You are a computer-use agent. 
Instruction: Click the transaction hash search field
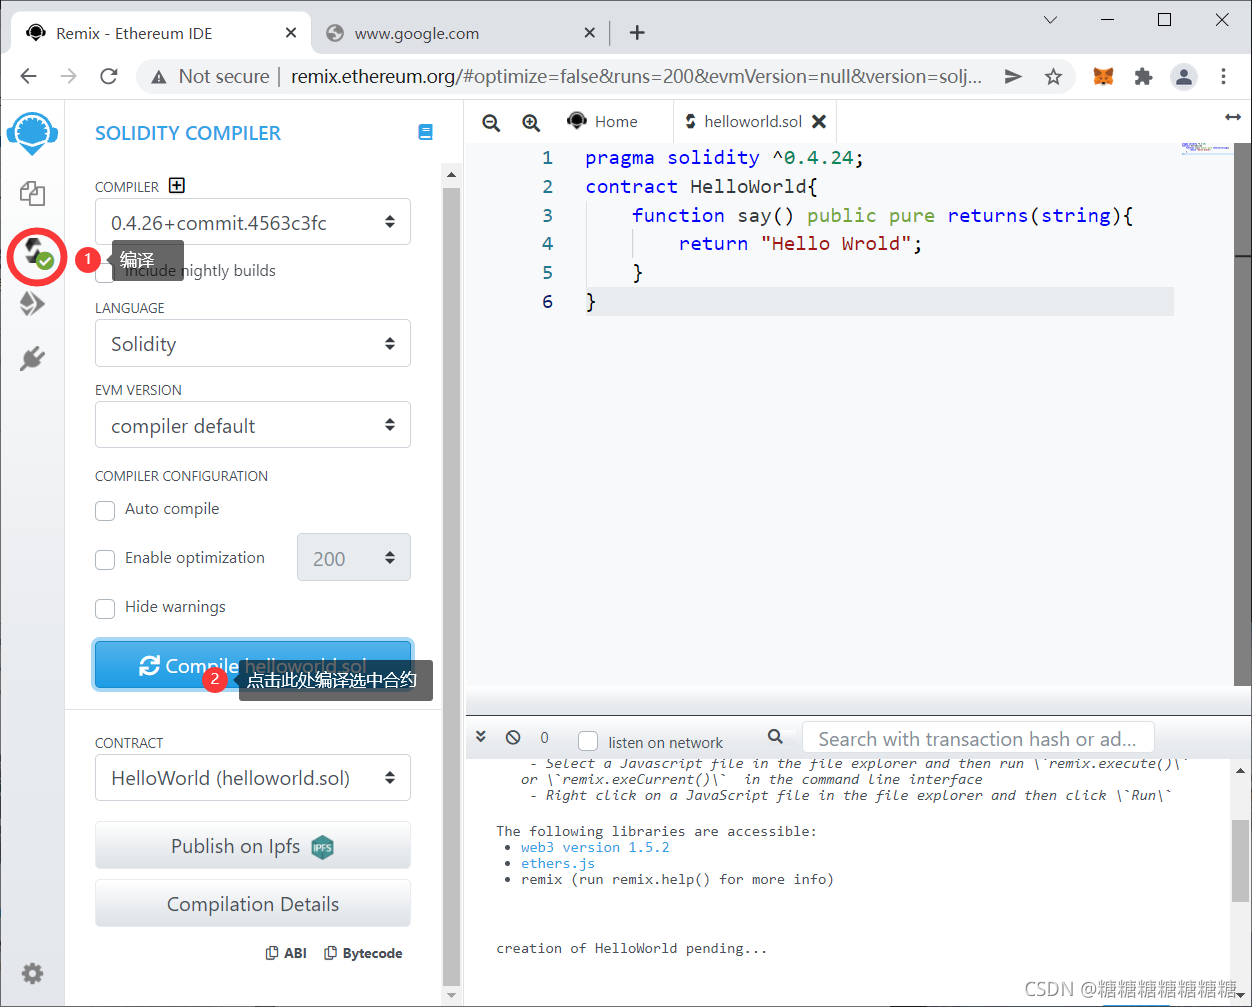[978, 739]
